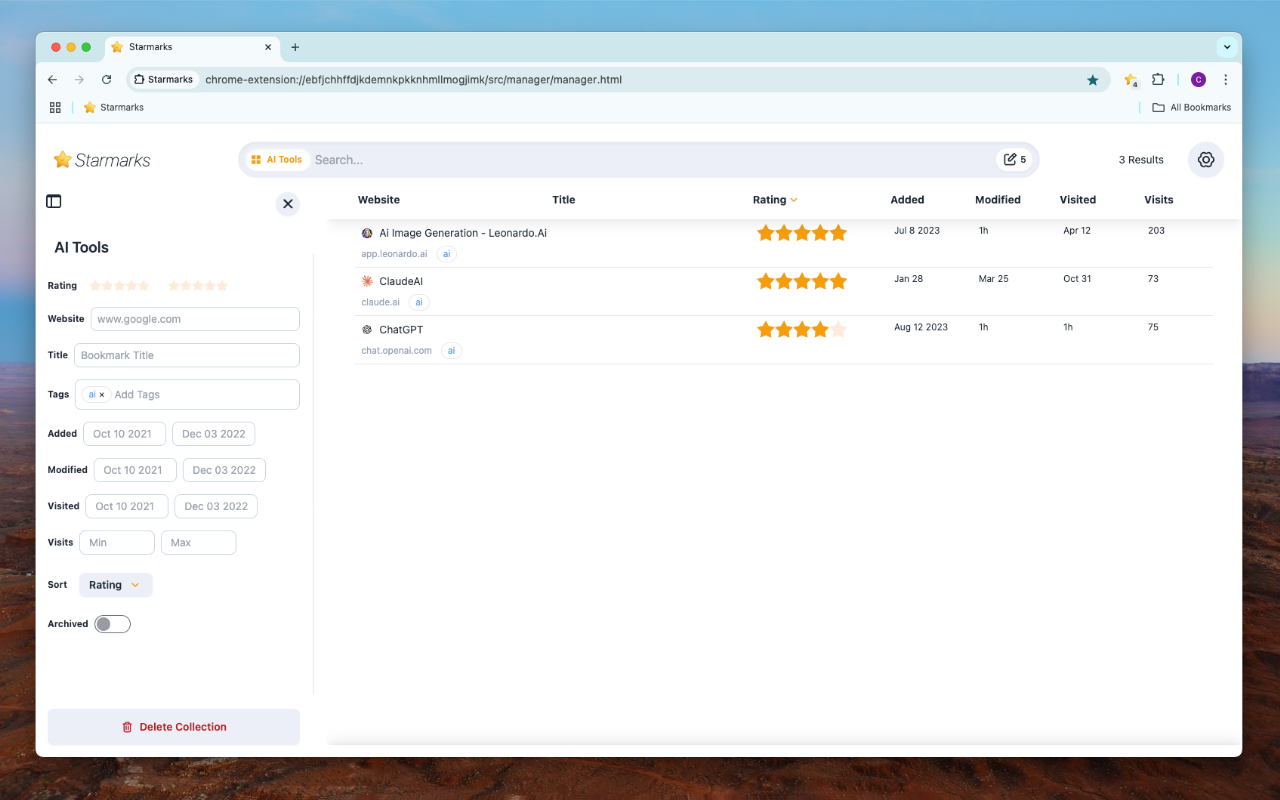This screenshot has height=800, width=1280.
Task: Set minimum rating stars filter
Action: click(x=119, y=286)
